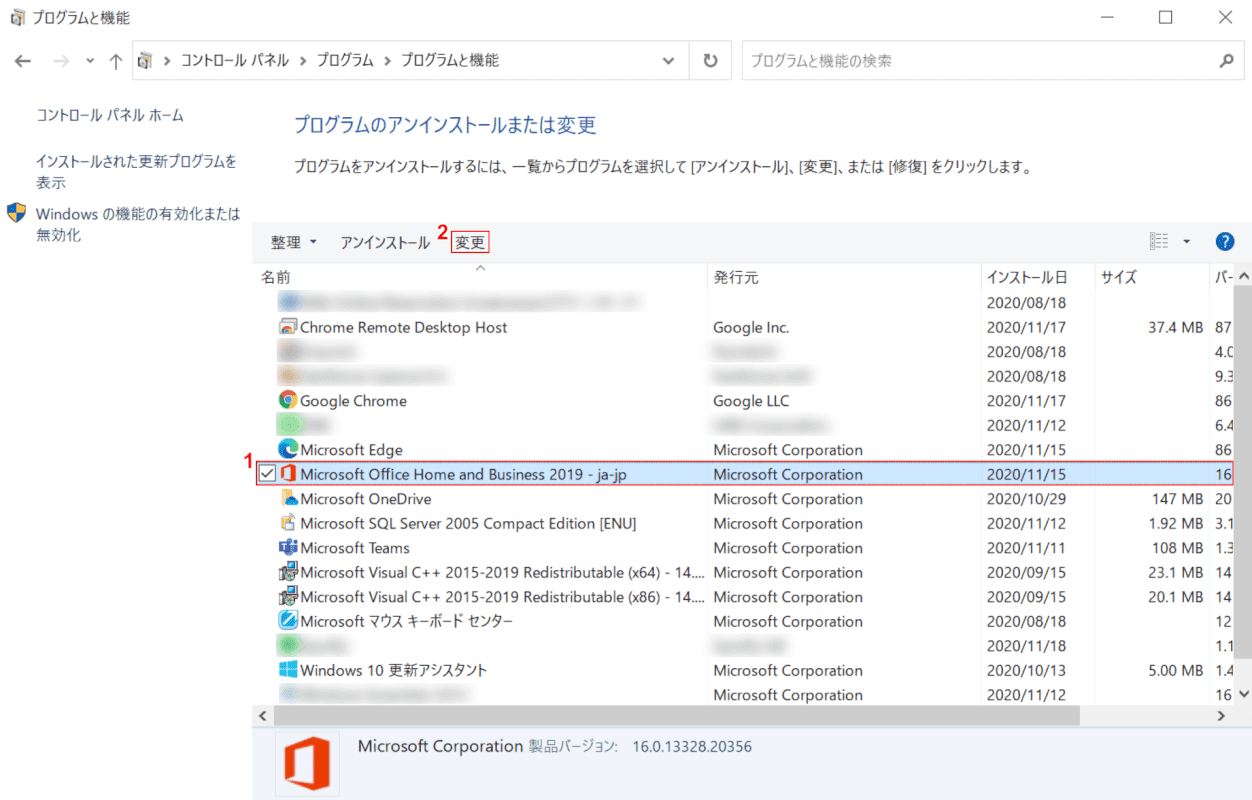Click the horizontal scrollbar right arrow

tap(1221, 716)
